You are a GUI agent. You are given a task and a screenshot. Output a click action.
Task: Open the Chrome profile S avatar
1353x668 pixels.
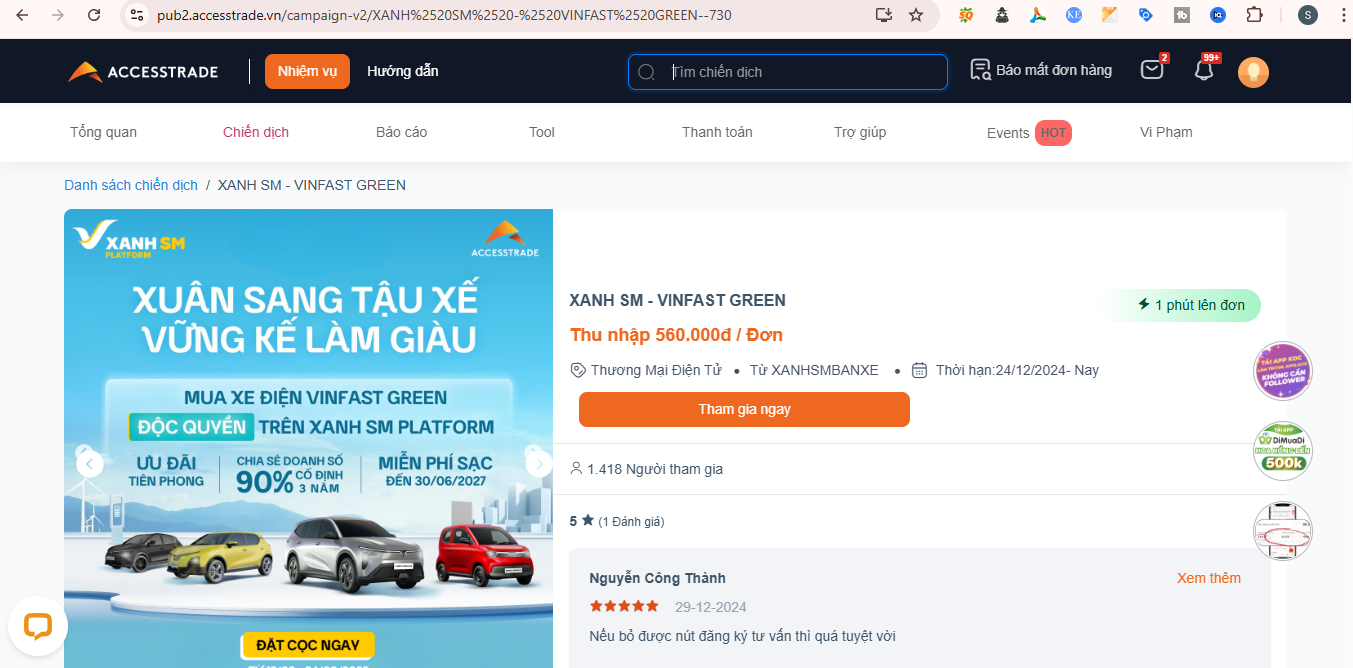tap(1308, 15)
